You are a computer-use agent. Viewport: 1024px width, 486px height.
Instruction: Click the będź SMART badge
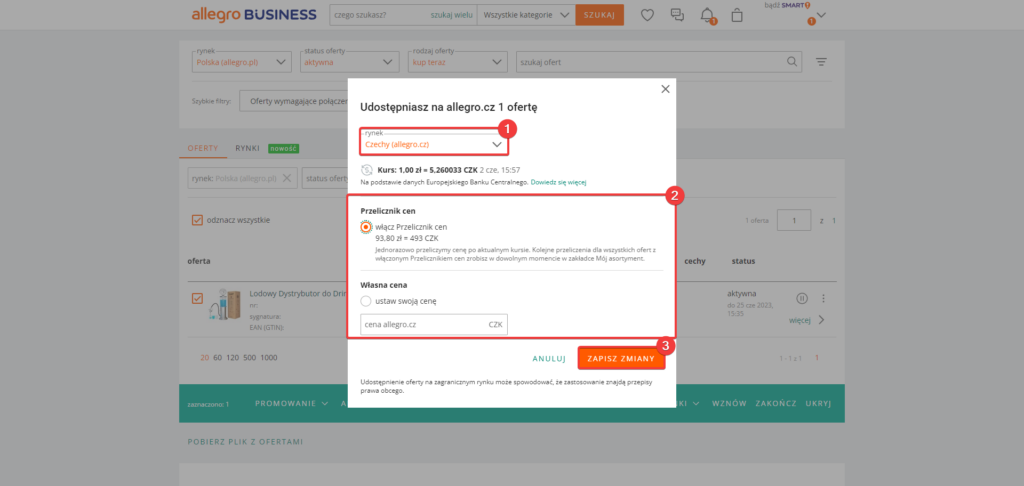[787, 5]
